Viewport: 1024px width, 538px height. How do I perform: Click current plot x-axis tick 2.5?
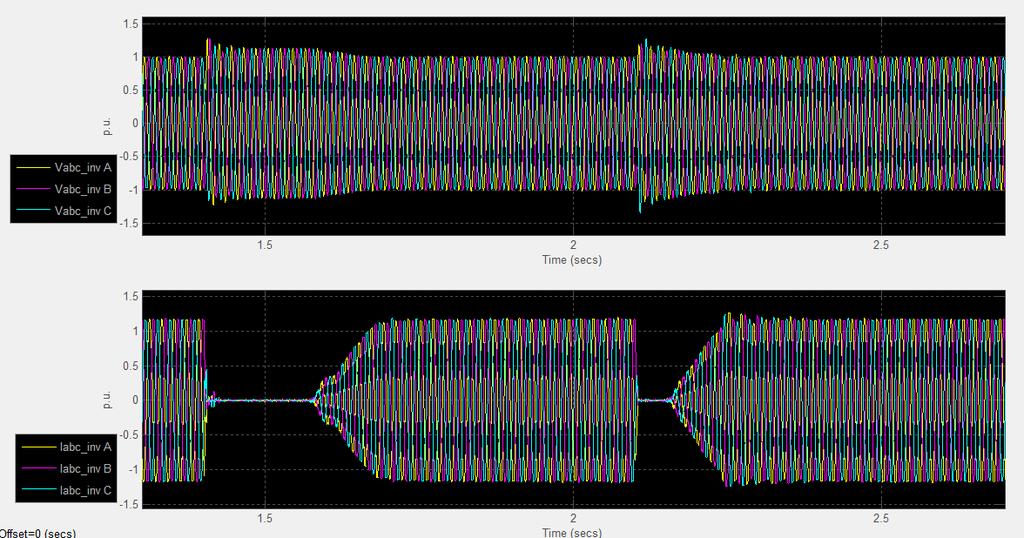click(x=881, y=518)
